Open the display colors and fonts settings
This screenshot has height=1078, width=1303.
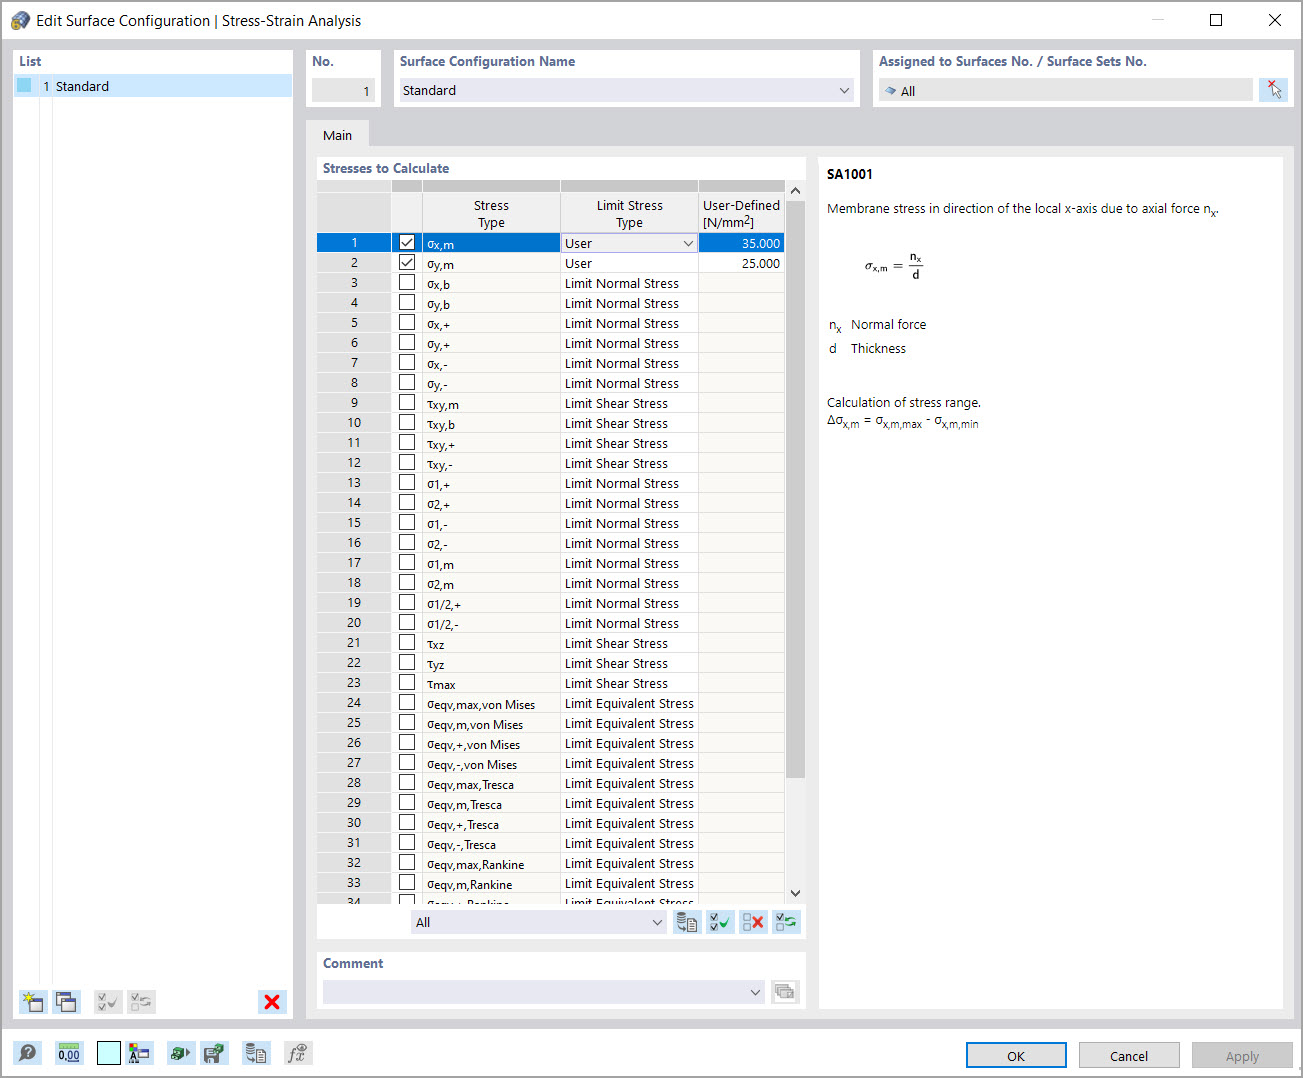click(140, 1053)
